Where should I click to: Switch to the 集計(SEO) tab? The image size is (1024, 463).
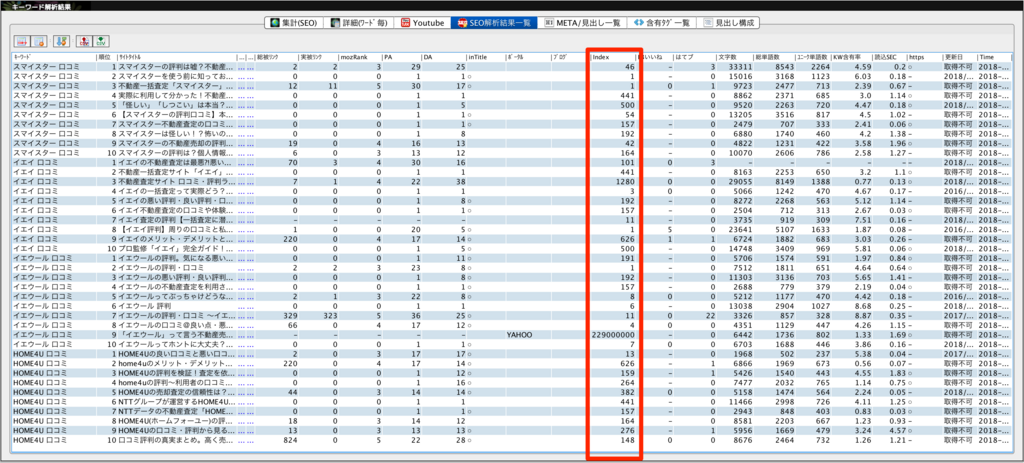click(x=293, y=22)
